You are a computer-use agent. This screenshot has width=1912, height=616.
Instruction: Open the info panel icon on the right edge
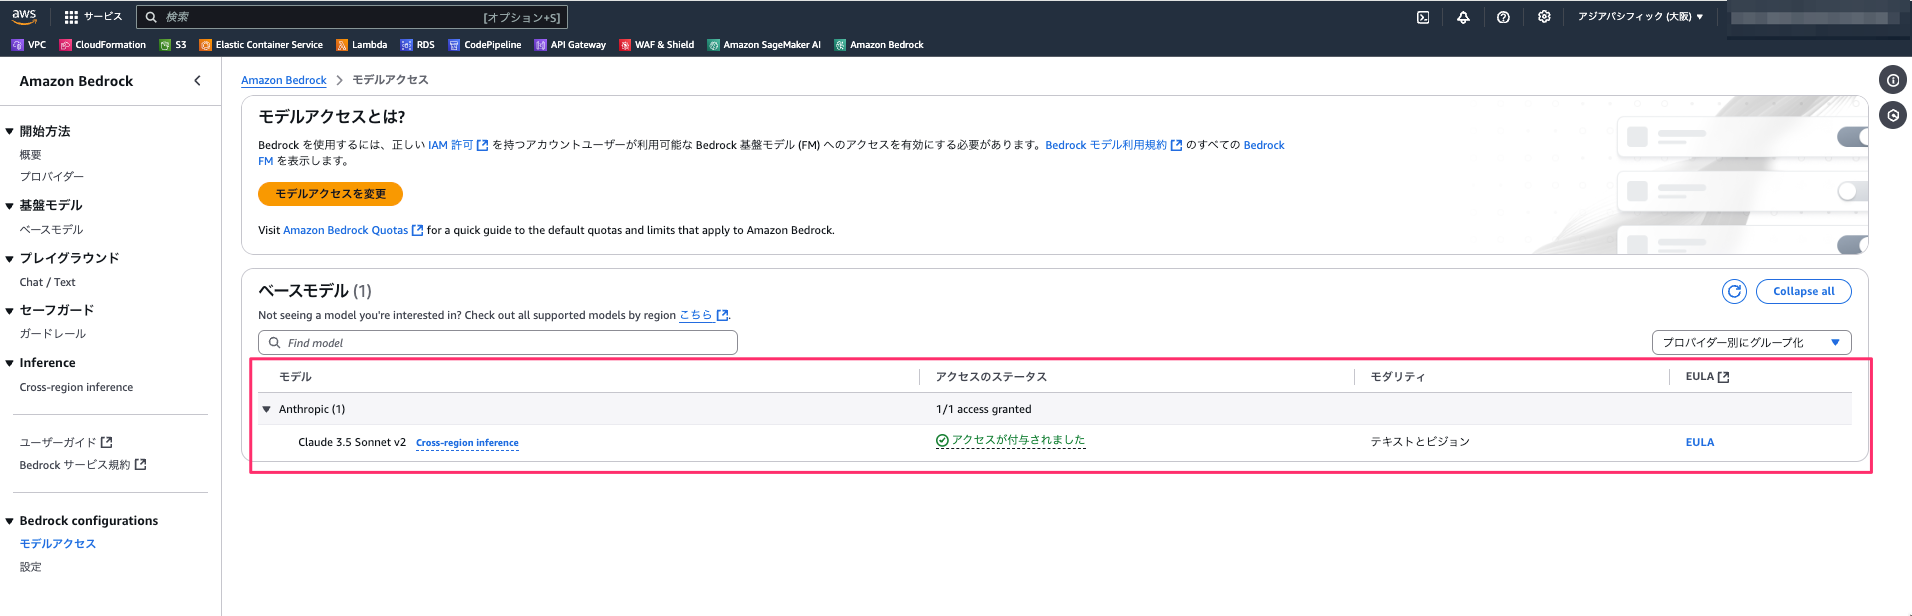pyautogui.click(x=1893, y=80)
